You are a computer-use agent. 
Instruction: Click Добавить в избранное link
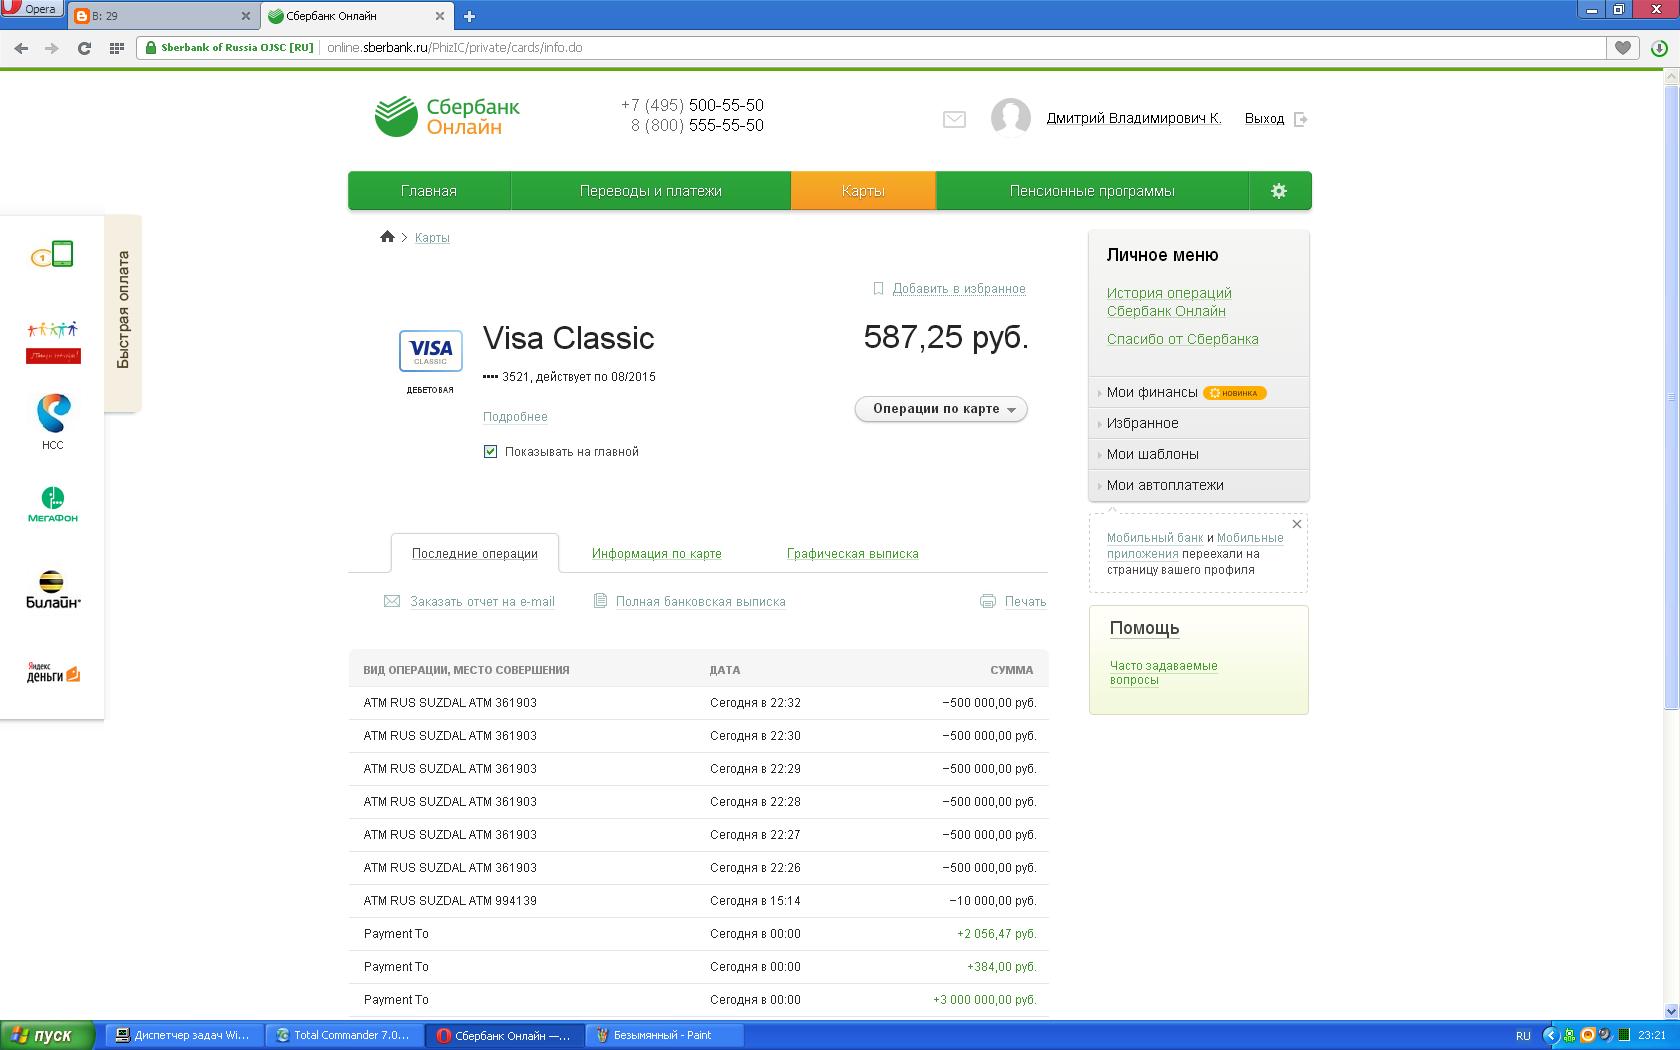[959, 289]
